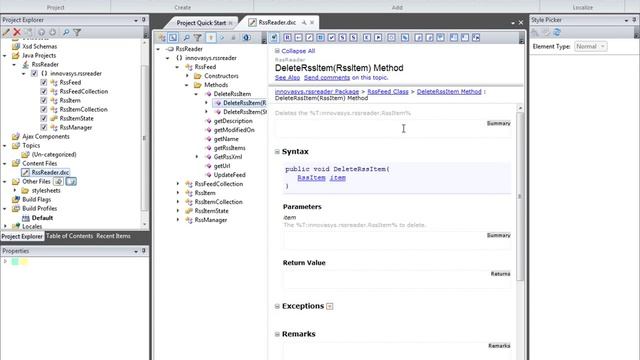640x360 pixels.
Task: Click the magnifier search icon above the RssReader tree
Action: 186,38
